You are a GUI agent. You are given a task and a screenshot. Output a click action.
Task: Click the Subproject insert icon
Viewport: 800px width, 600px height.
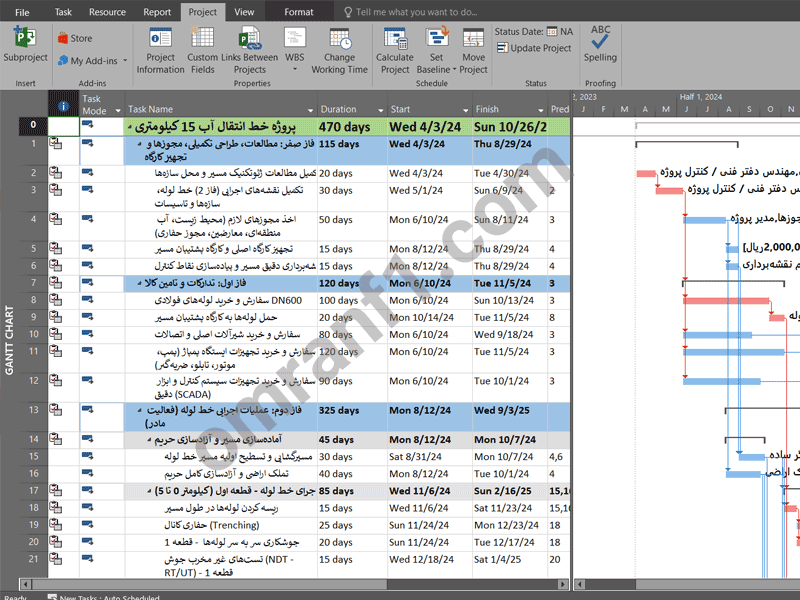tap(25, 40)
